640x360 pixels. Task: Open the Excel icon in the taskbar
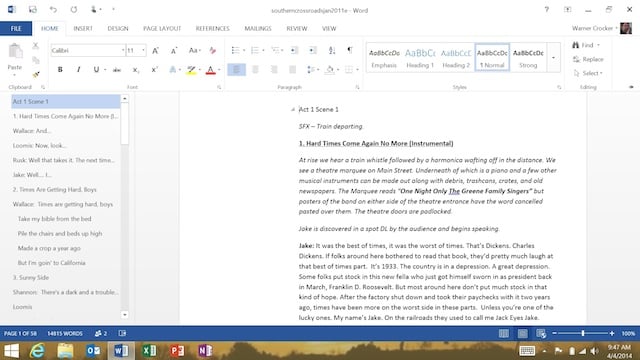149,351
